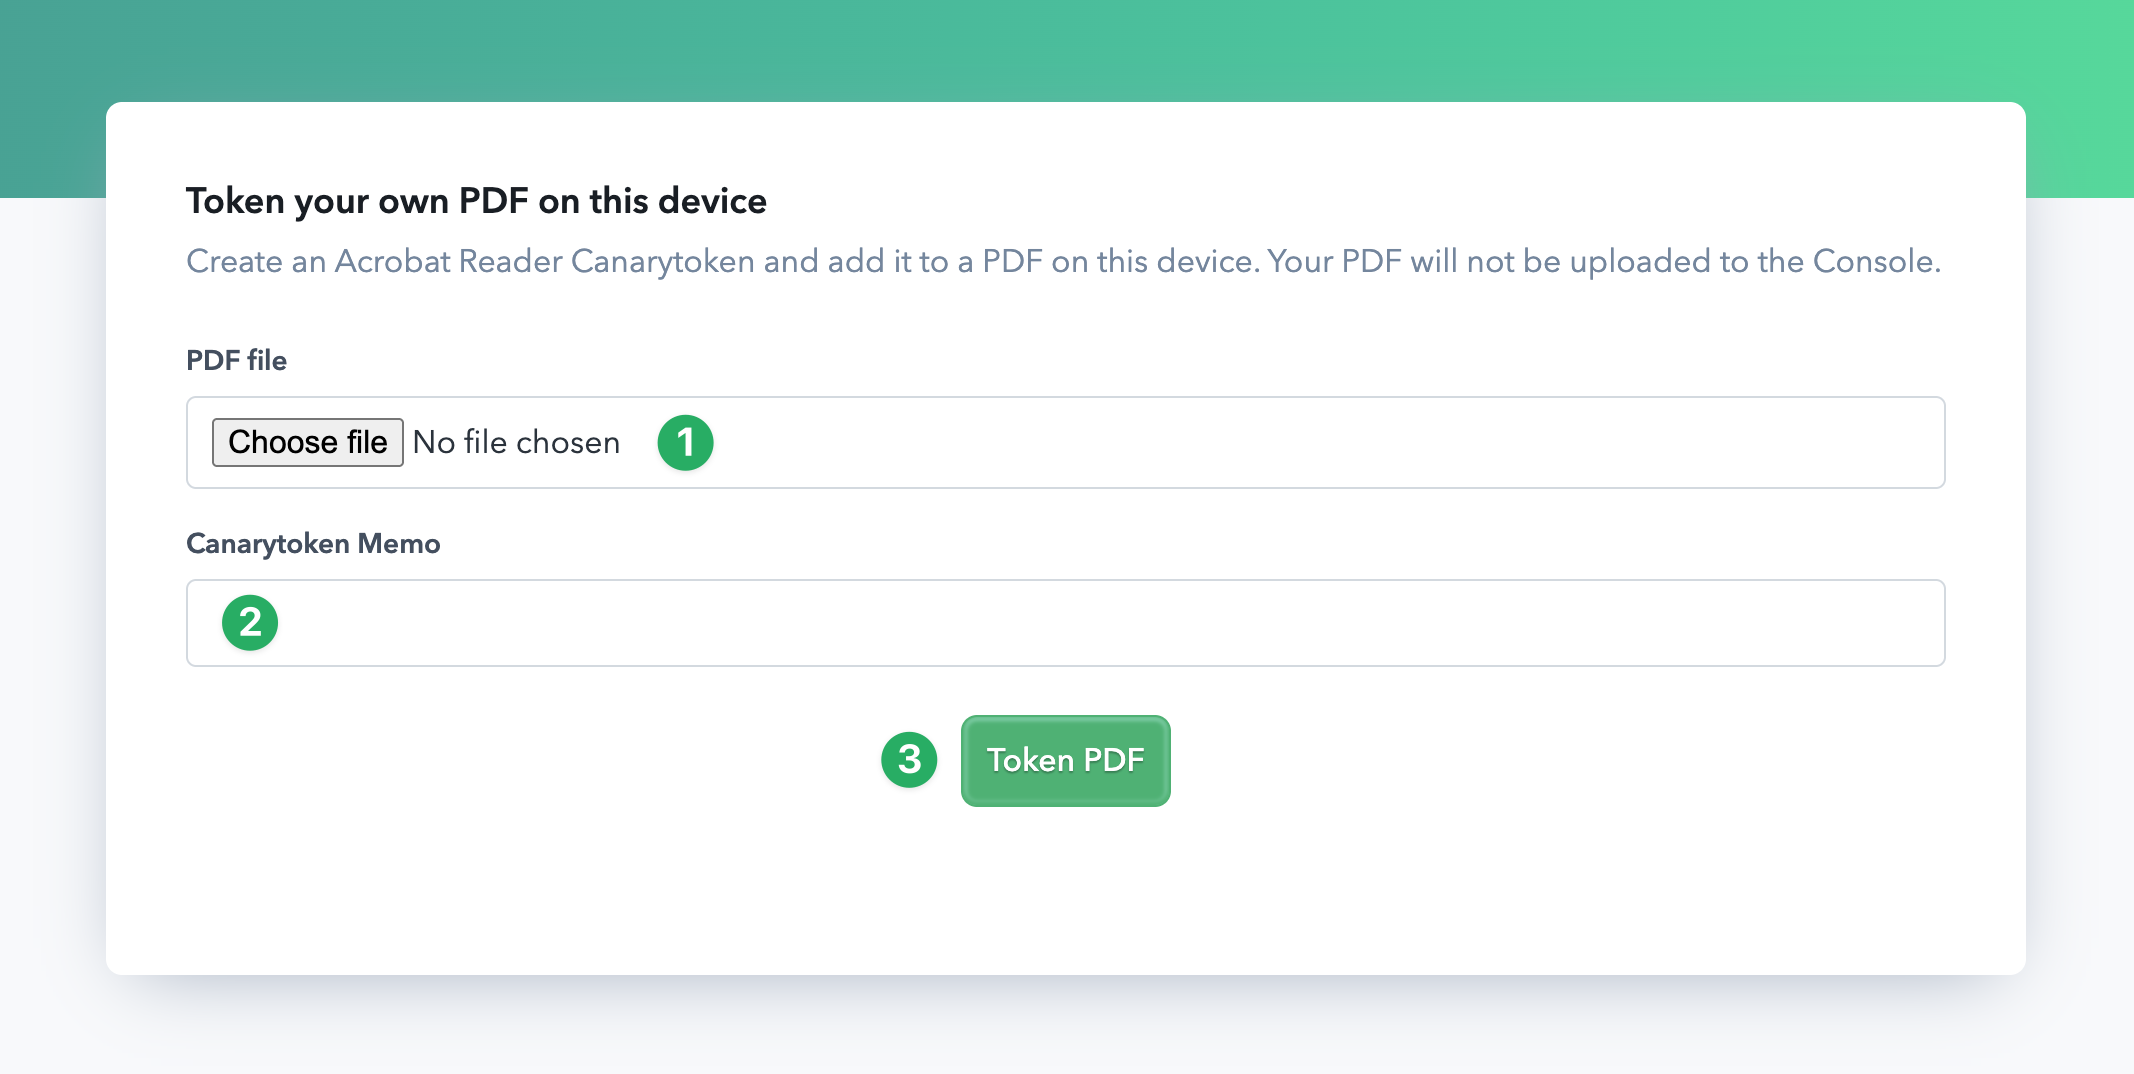Click the PDF file label
This screenshot has width=2134, height=1074.
pos(236,360)
